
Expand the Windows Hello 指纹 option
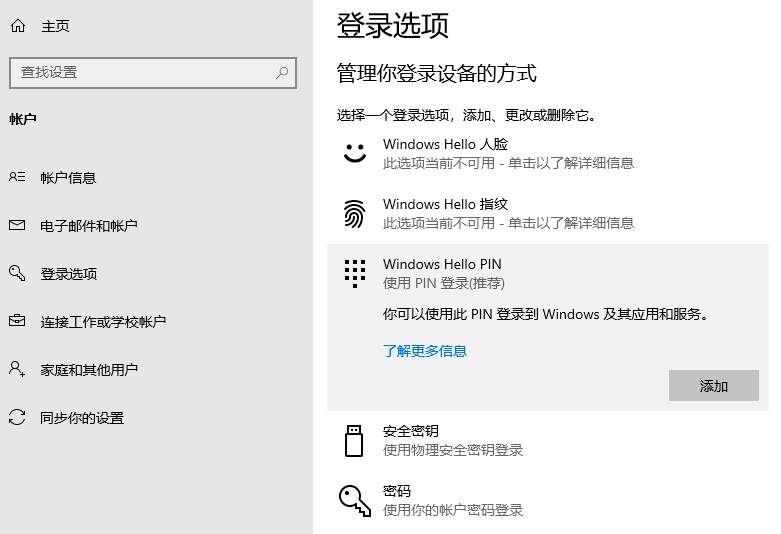(x=548, y=214)
